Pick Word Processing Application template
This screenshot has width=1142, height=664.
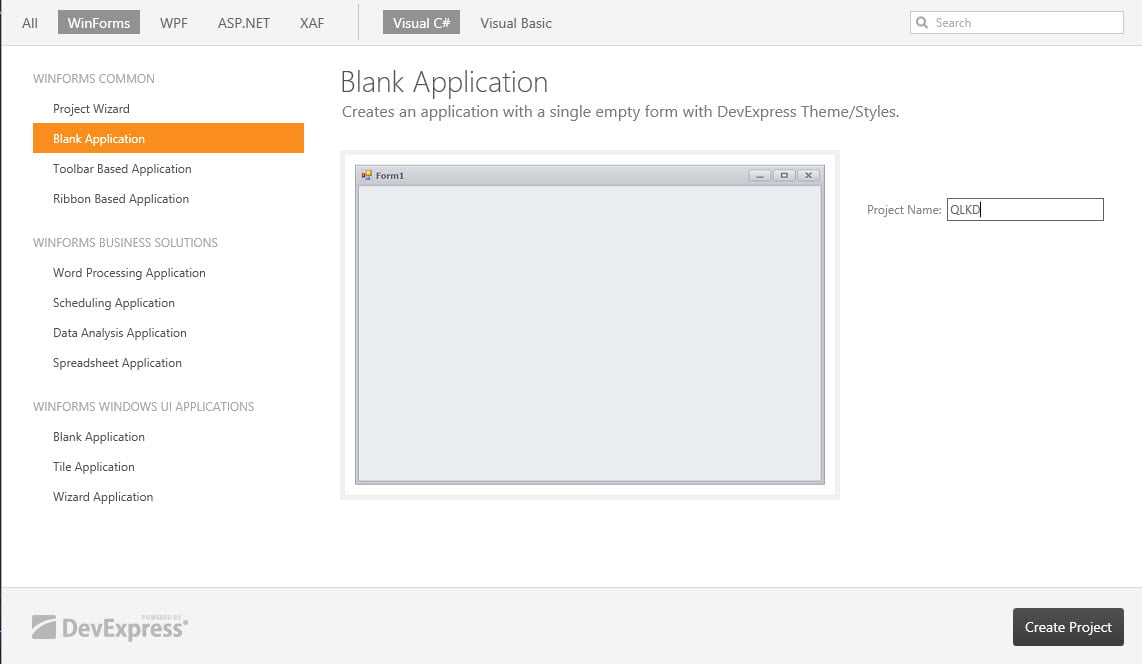point(129,273)
